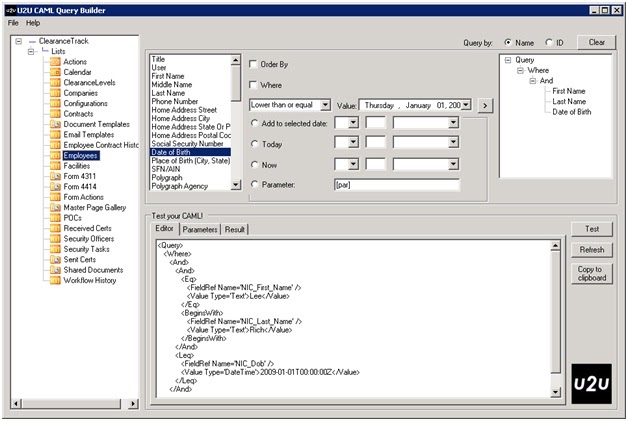628x421 pixels.
Task: Collapse the Query node in query tree
Action: tap(508, 60)
